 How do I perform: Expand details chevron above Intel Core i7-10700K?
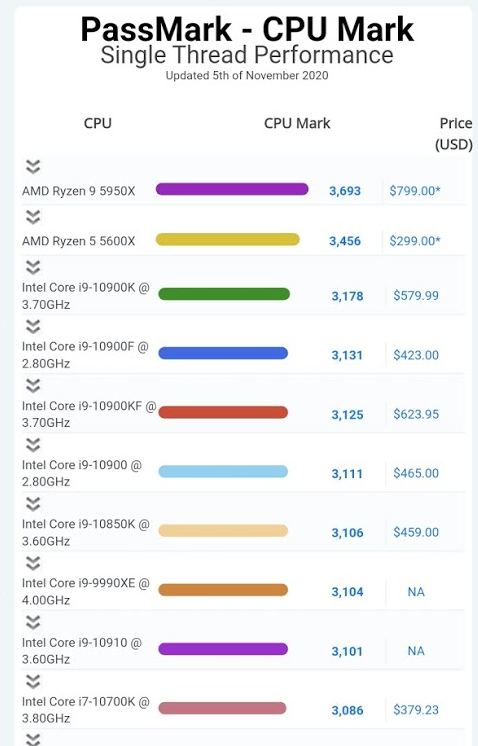point(33,682)
